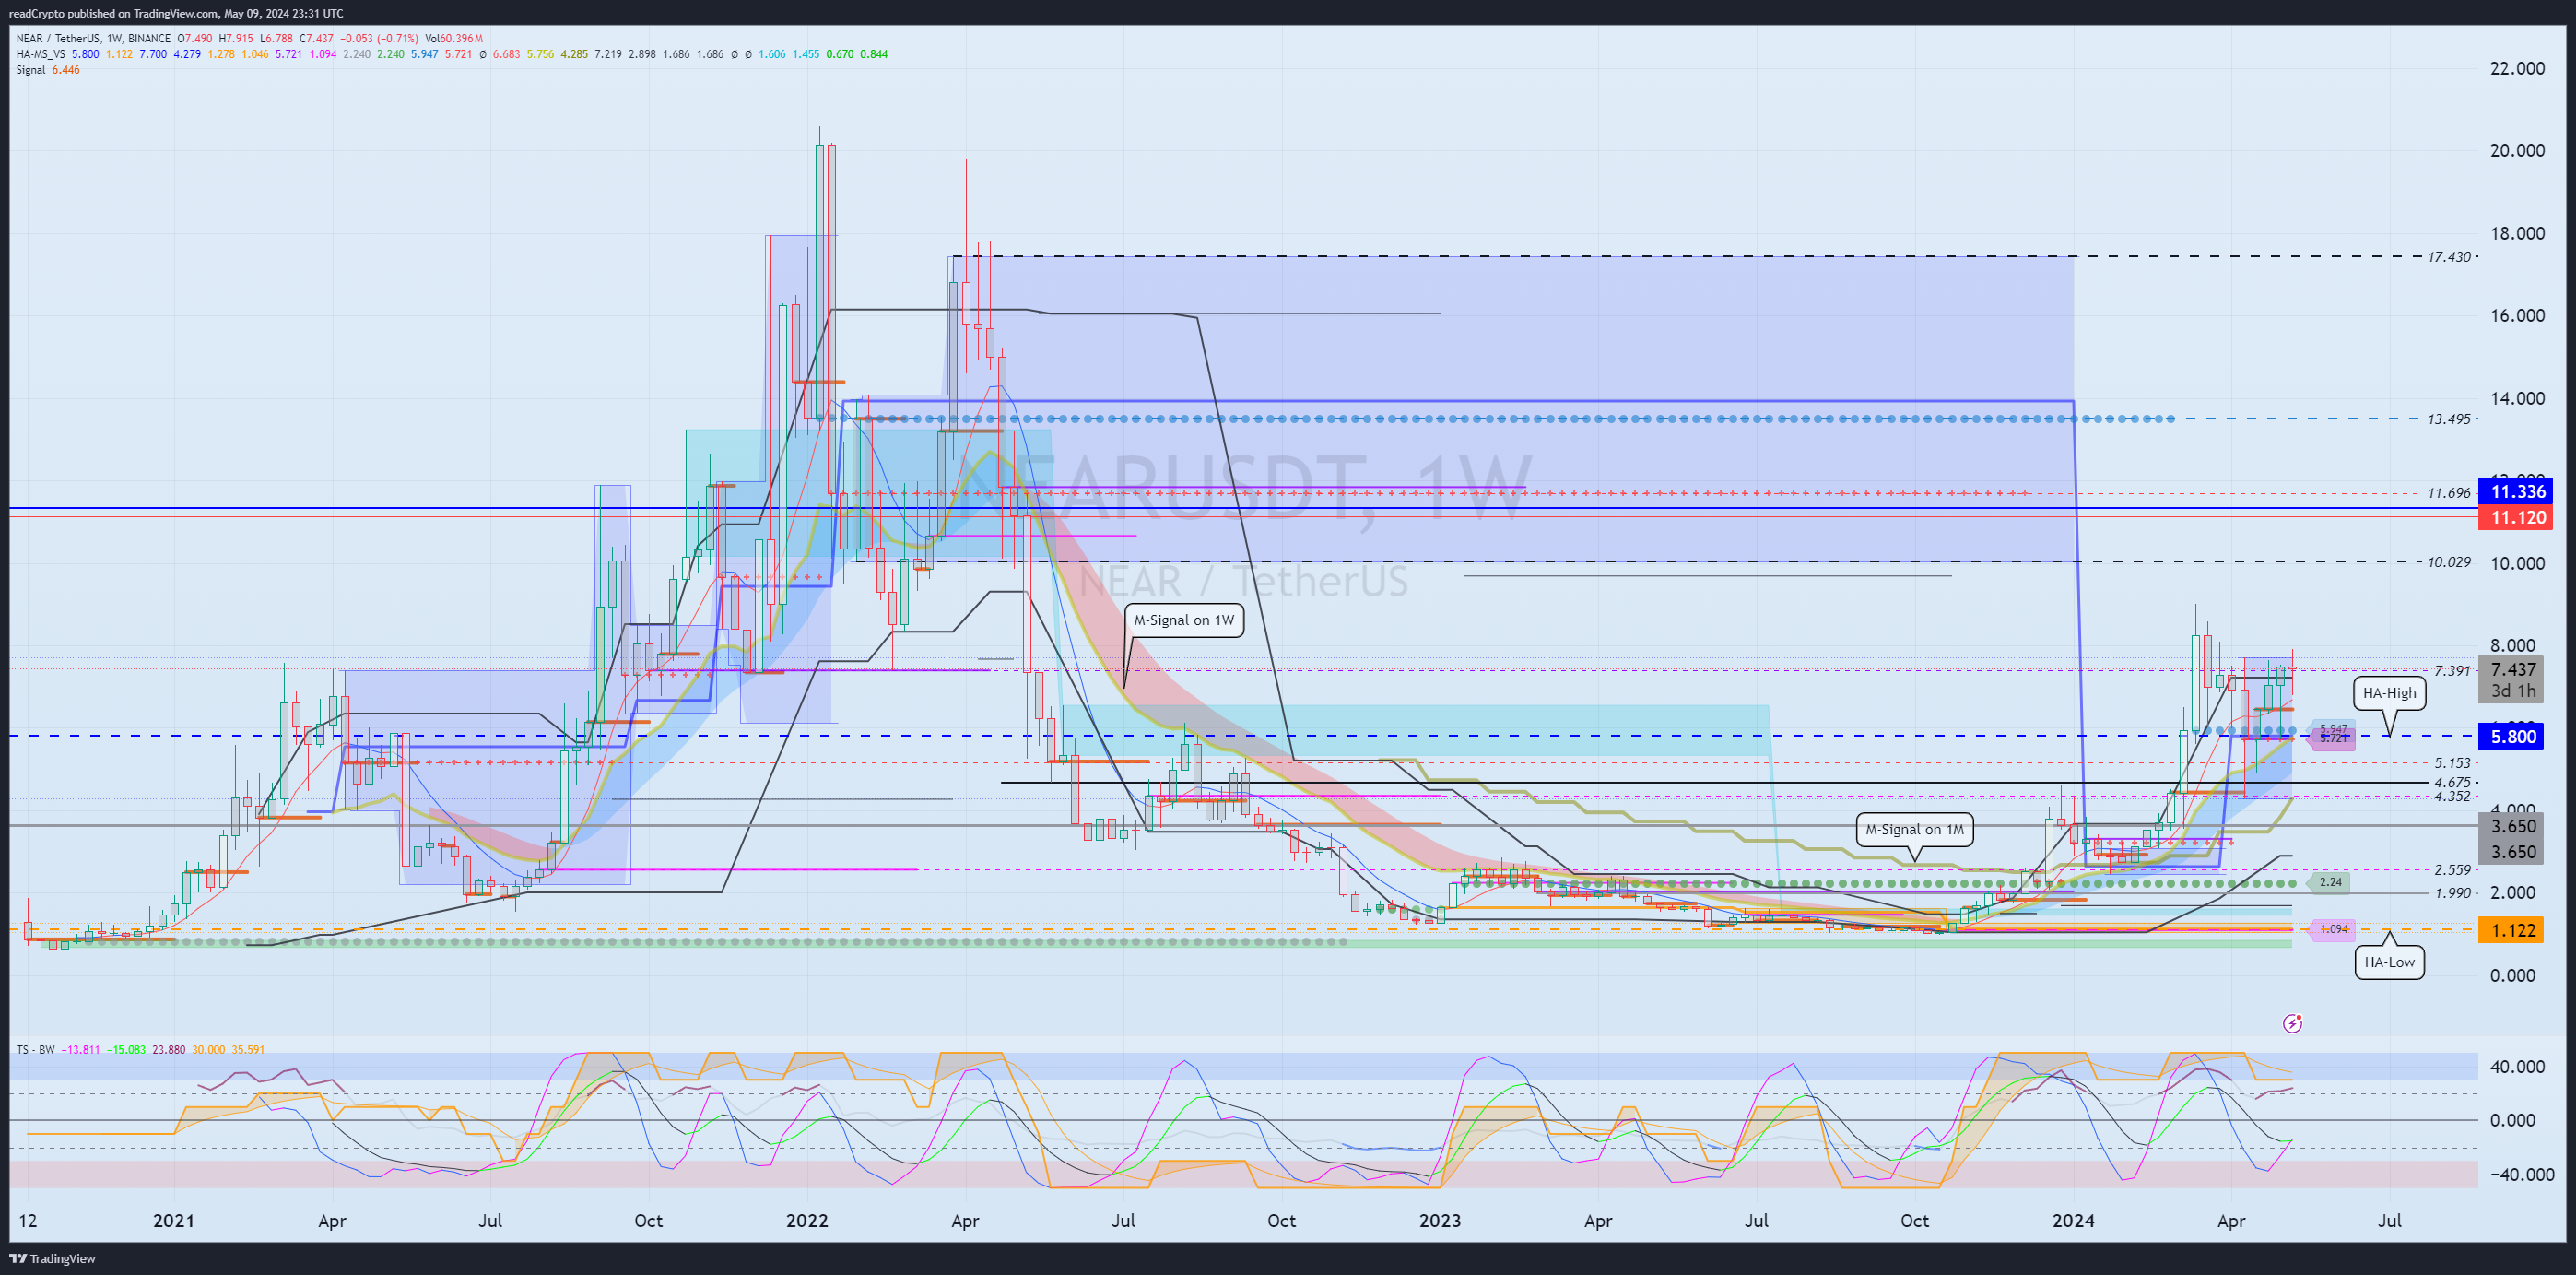
Task: Click the 10.029 dashed level label
Action: tap(2449, 562)
